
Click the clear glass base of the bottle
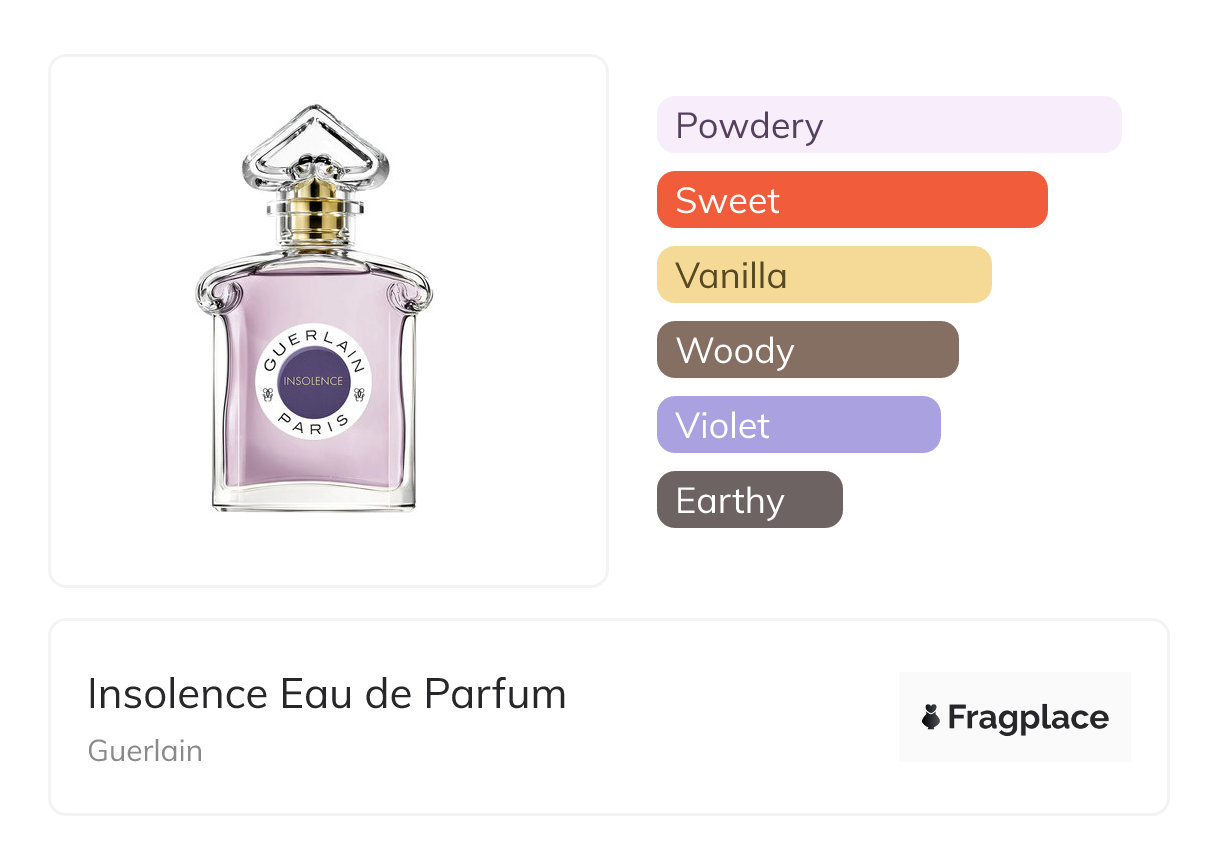[313, 501]
